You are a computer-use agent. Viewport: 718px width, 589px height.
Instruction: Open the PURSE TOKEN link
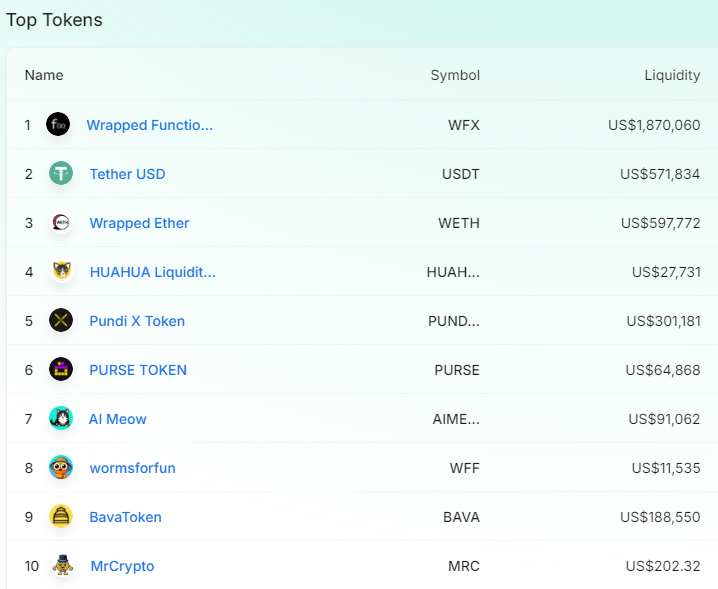138,370
